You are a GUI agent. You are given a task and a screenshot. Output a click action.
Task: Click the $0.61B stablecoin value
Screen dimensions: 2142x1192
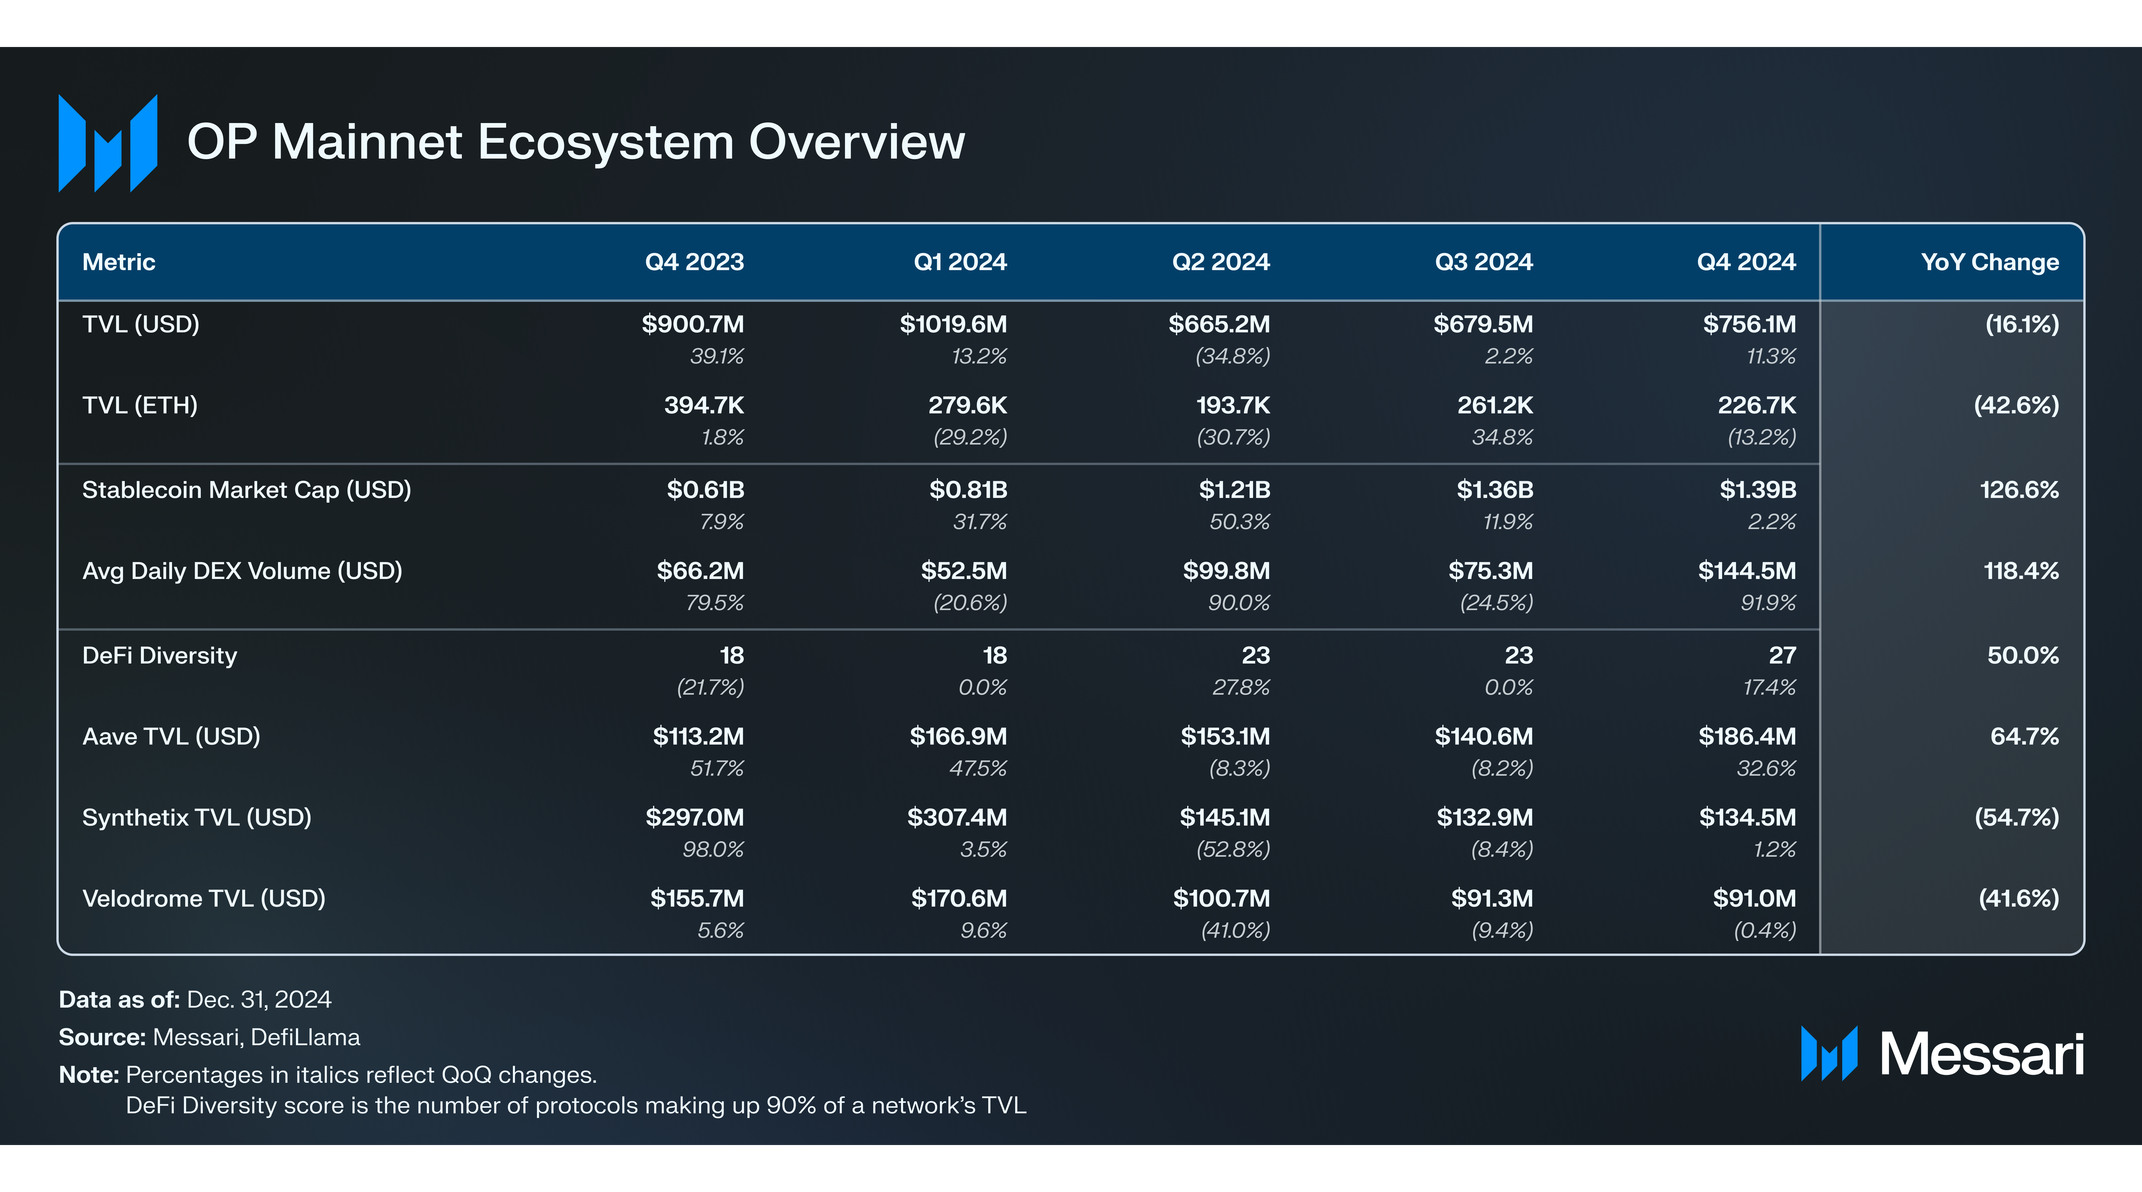tap(705, 490)
